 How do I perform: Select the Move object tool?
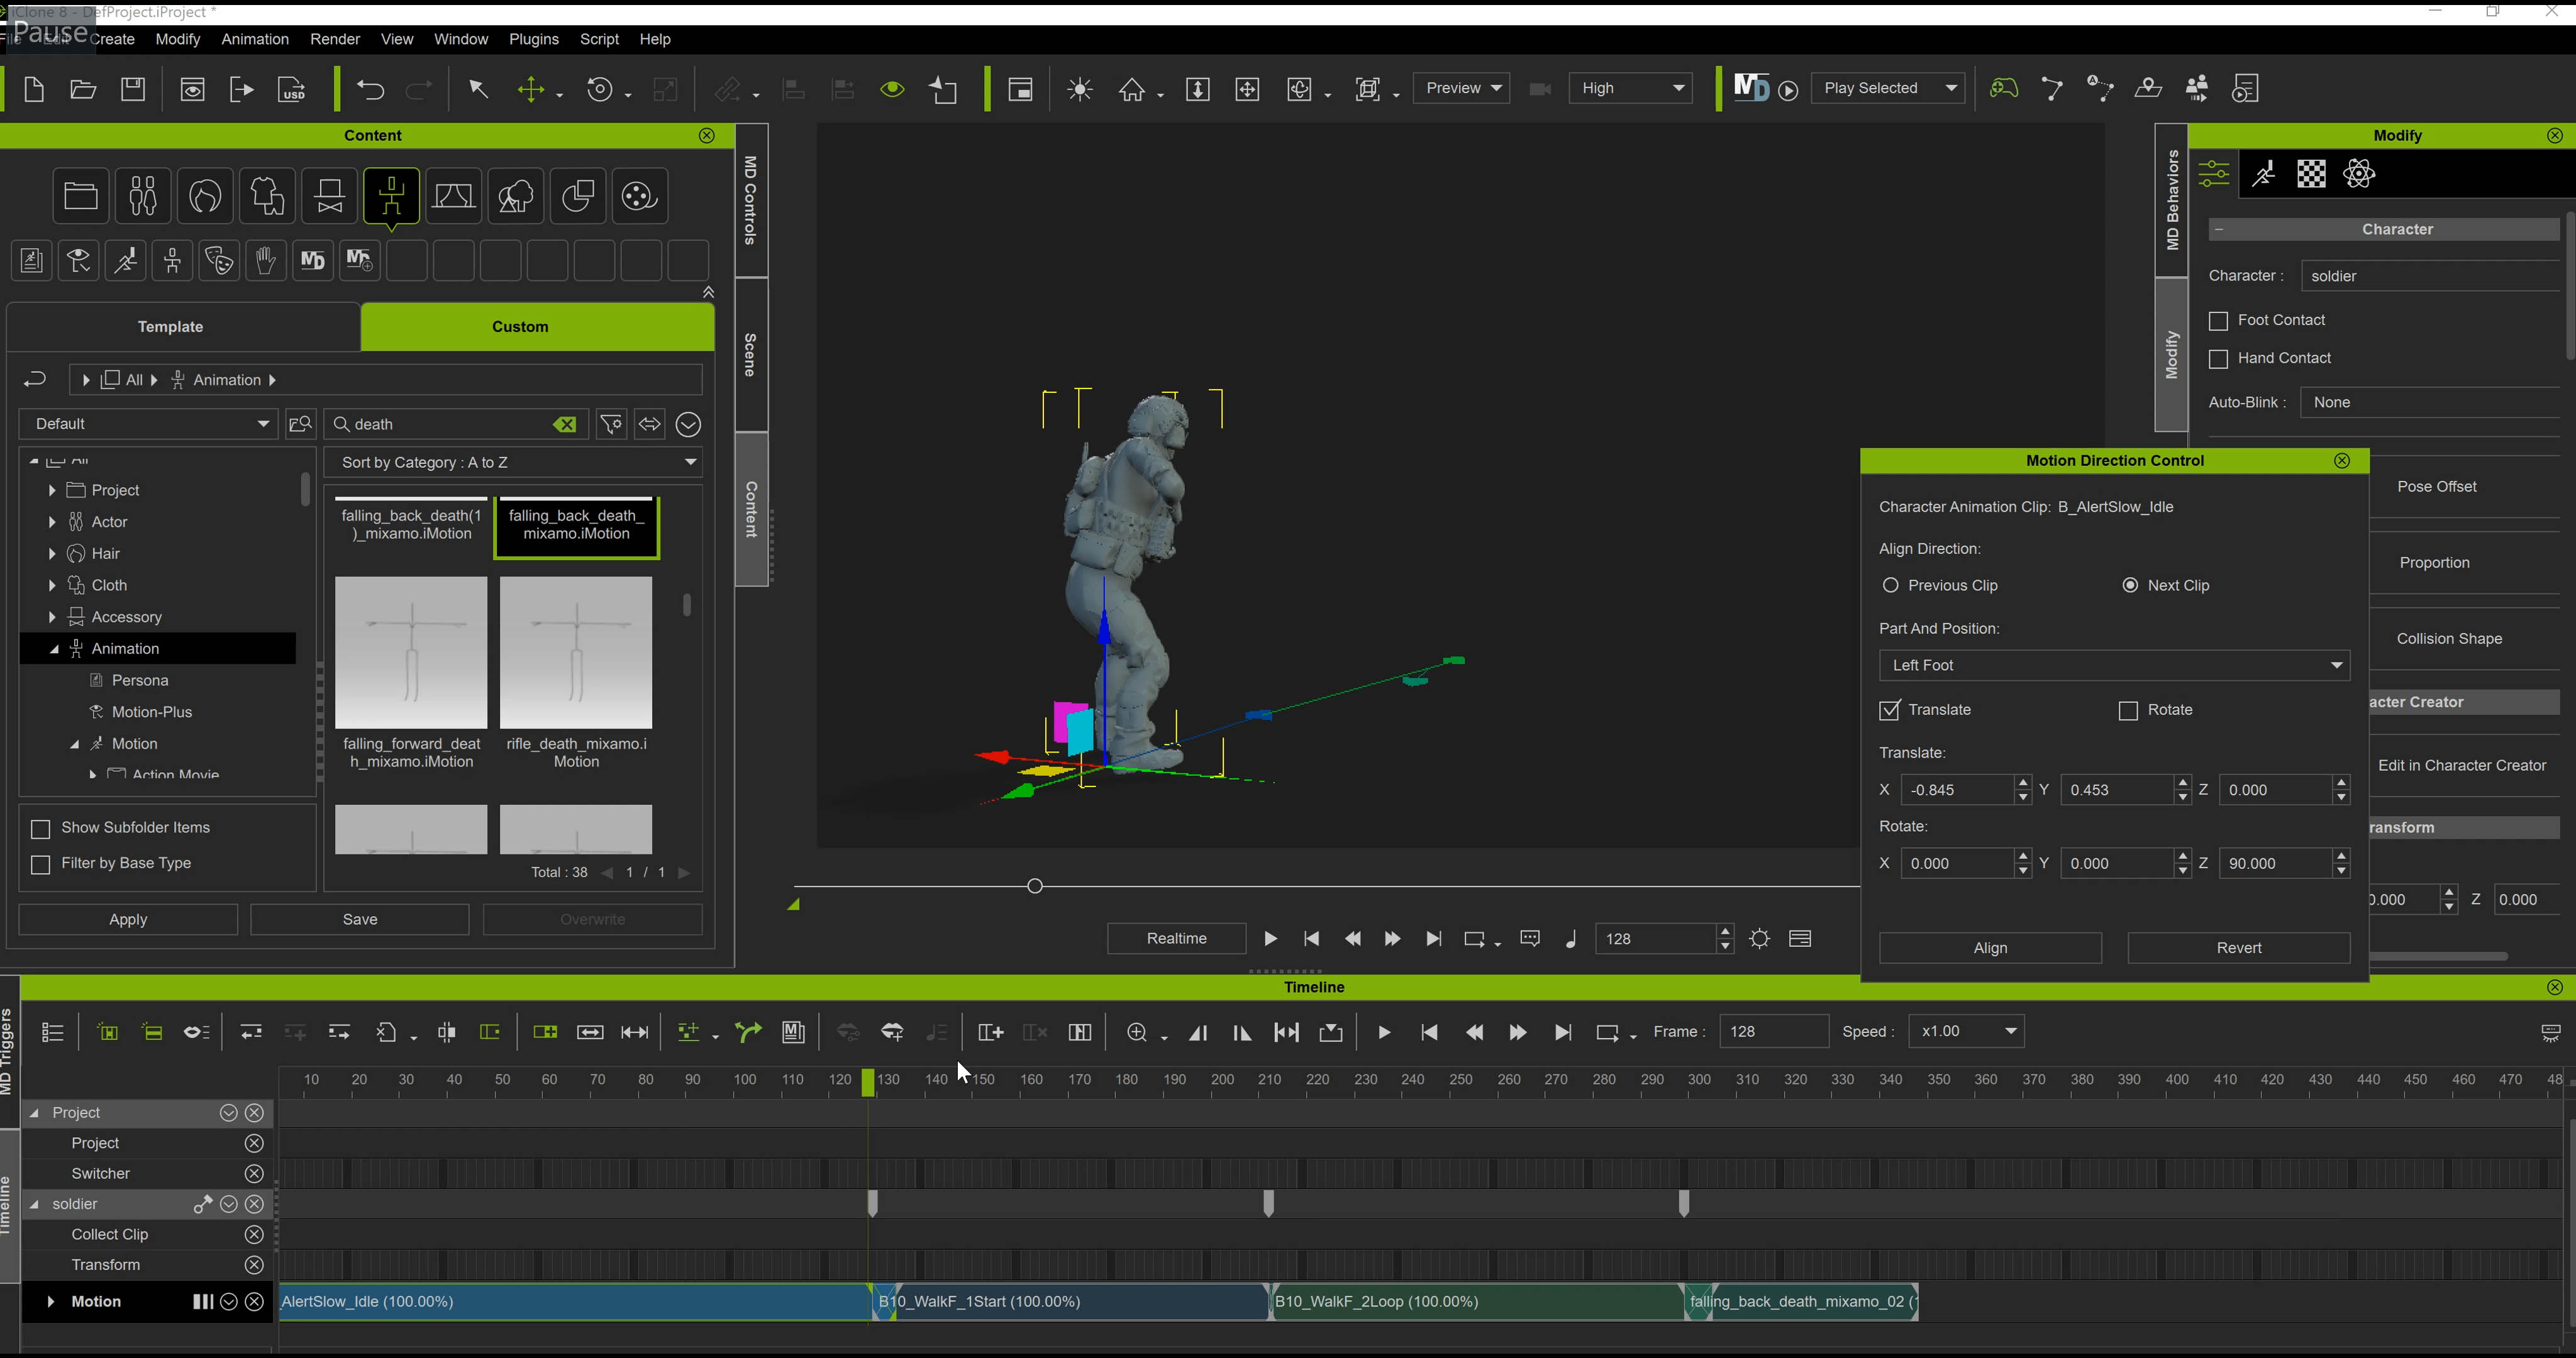[531, 90]
